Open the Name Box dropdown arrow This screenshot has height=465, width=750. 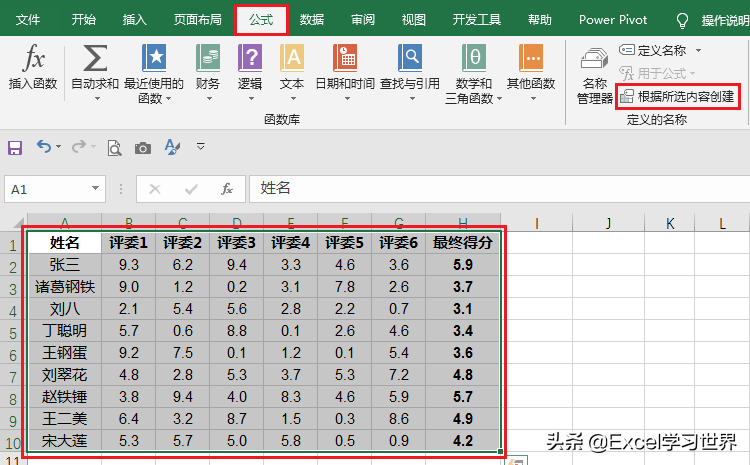pos(95,188)
